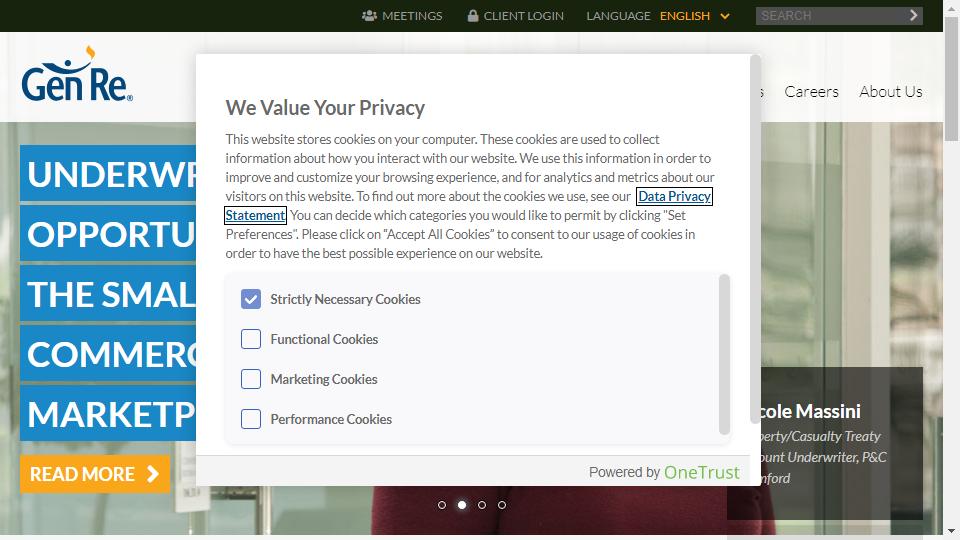Toggle the Strictly Necessary Cookies checkbox
This screenshot has width=960, height=540.
pos(251,299)
